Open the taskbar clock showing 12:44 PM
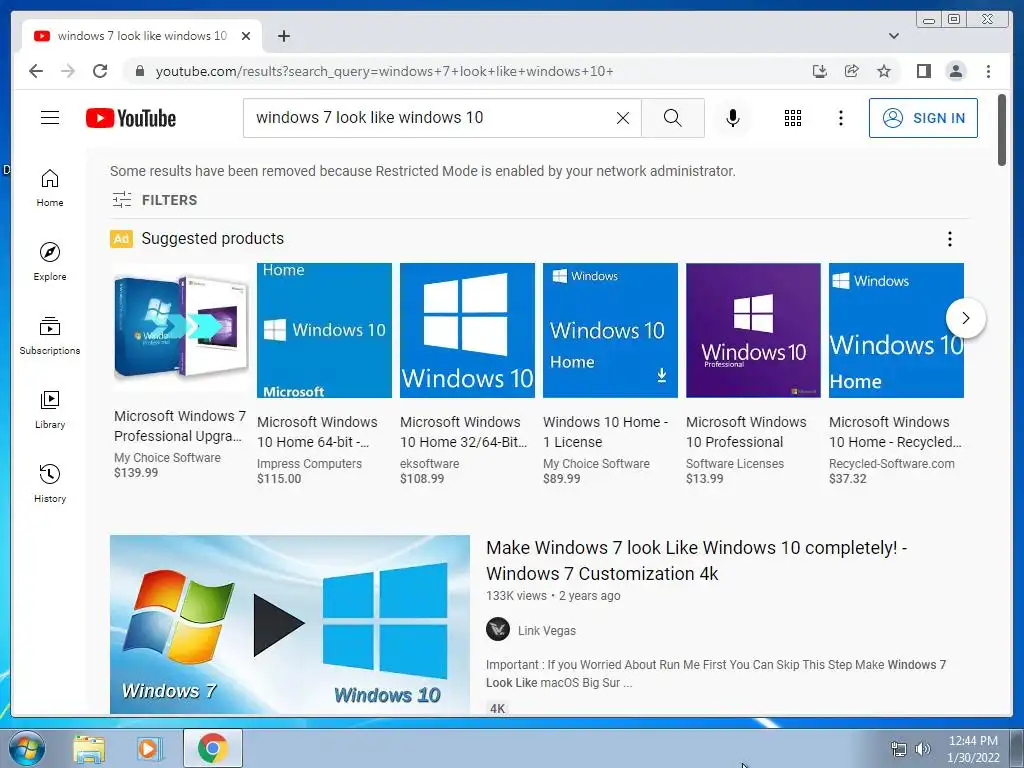The image size is (1024, 768). 973,749
